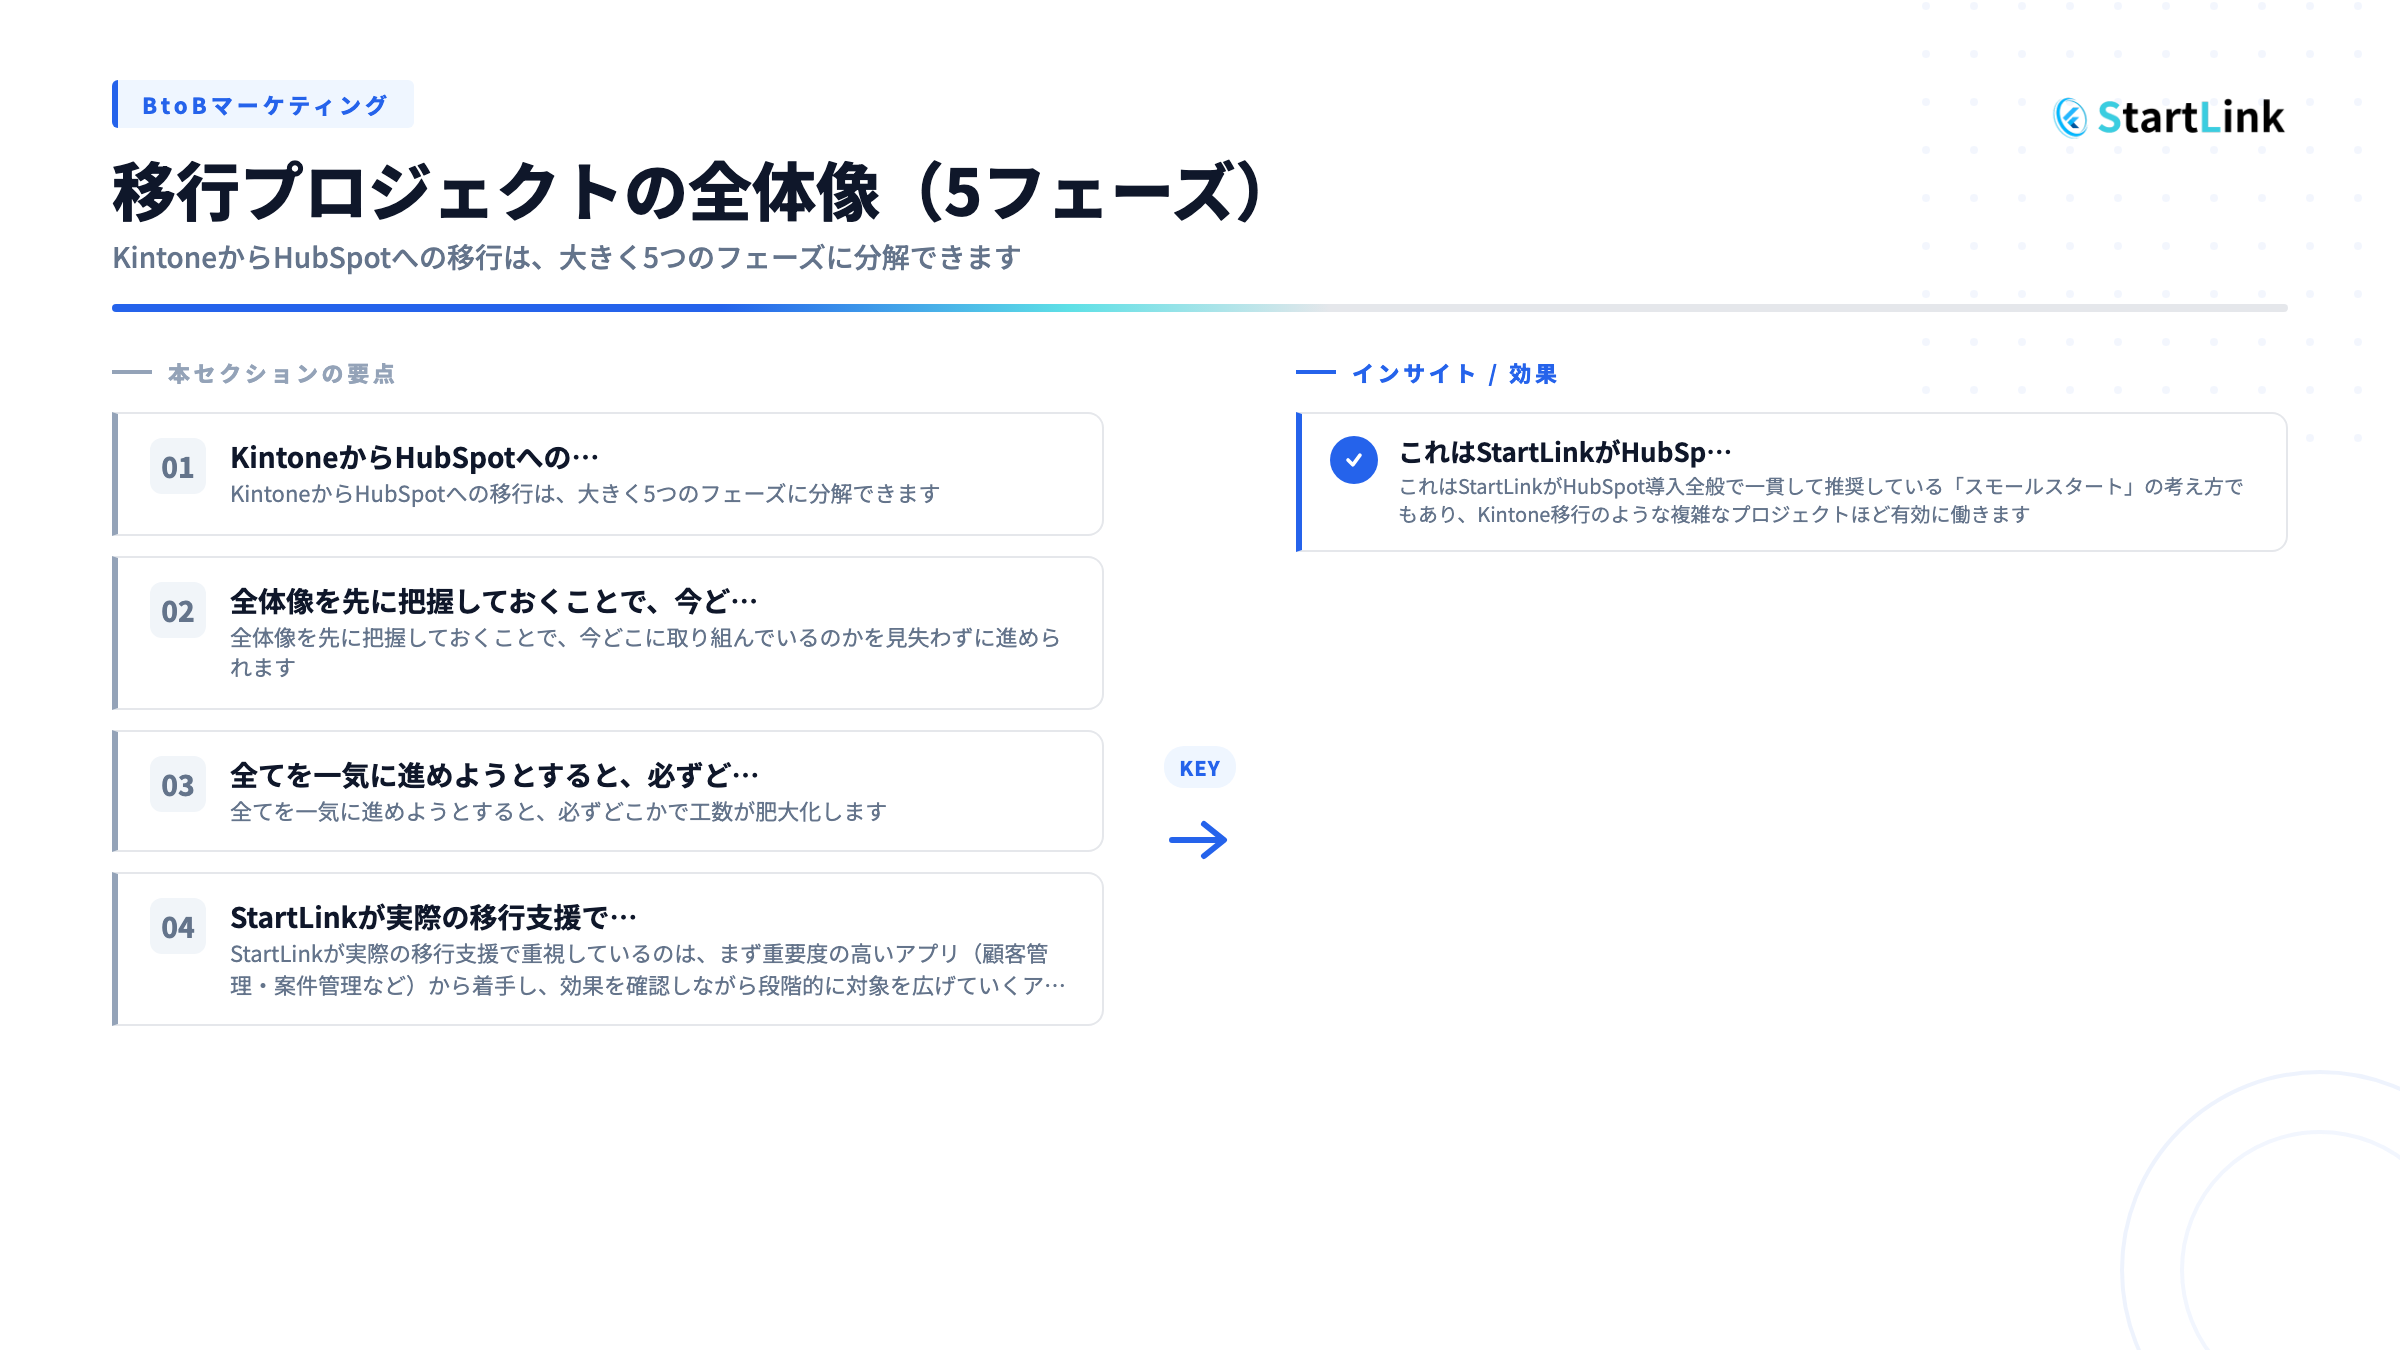Click card 04 description about 顧客管理・案件管理
Image resolution: width=2400 pixels, height=1350 pixels.
648,970
